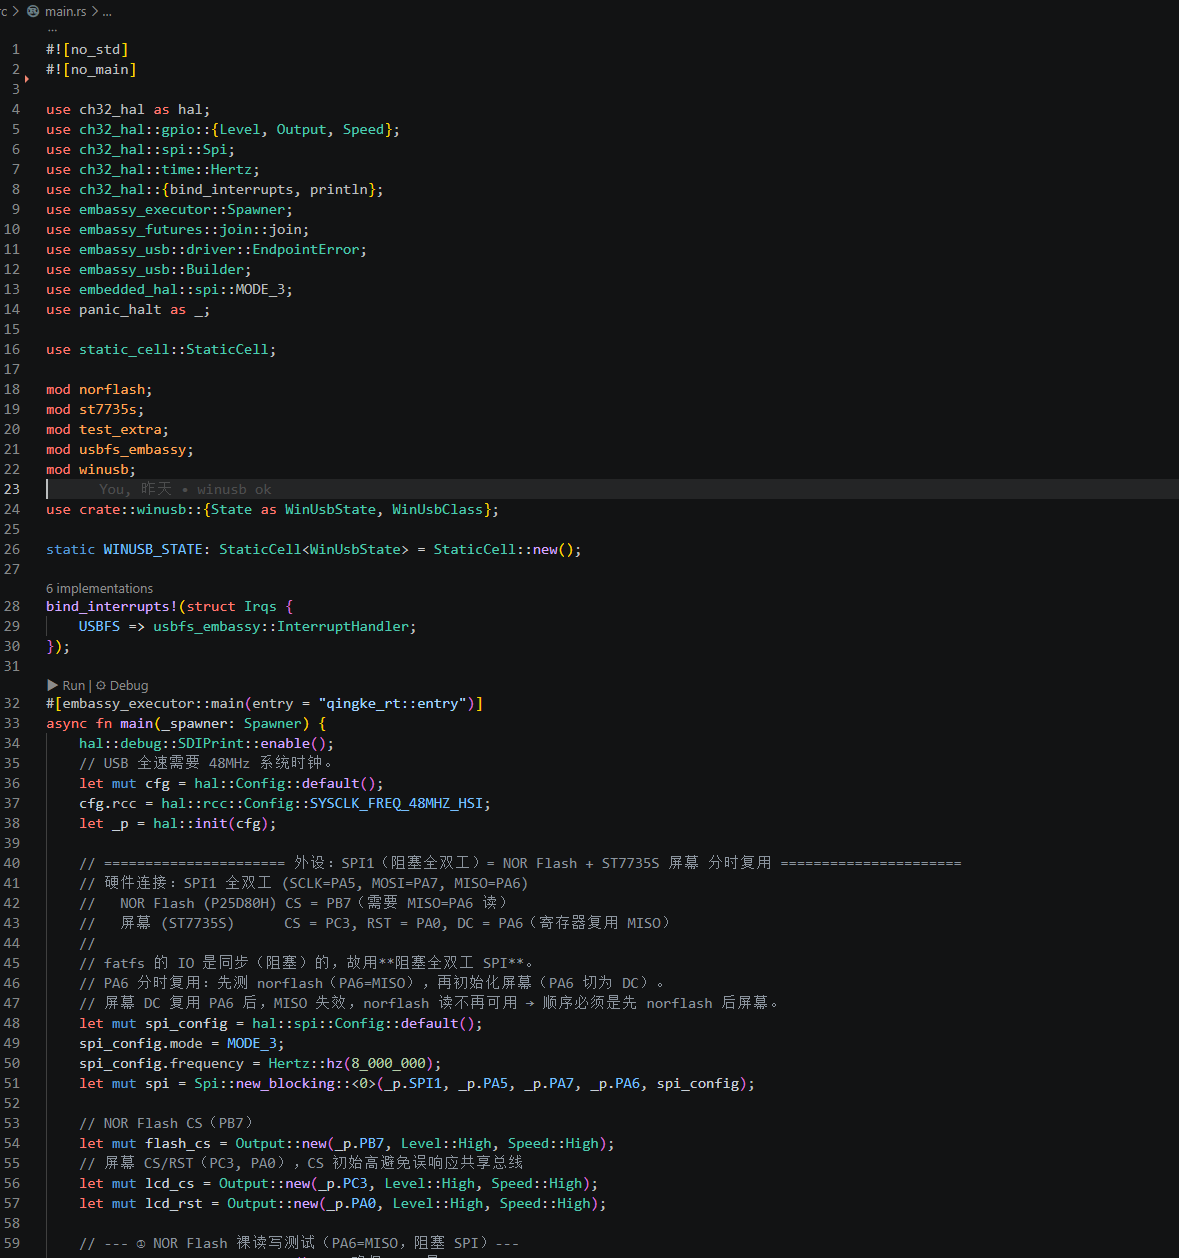Select line number 1 in the gutter

16,49
